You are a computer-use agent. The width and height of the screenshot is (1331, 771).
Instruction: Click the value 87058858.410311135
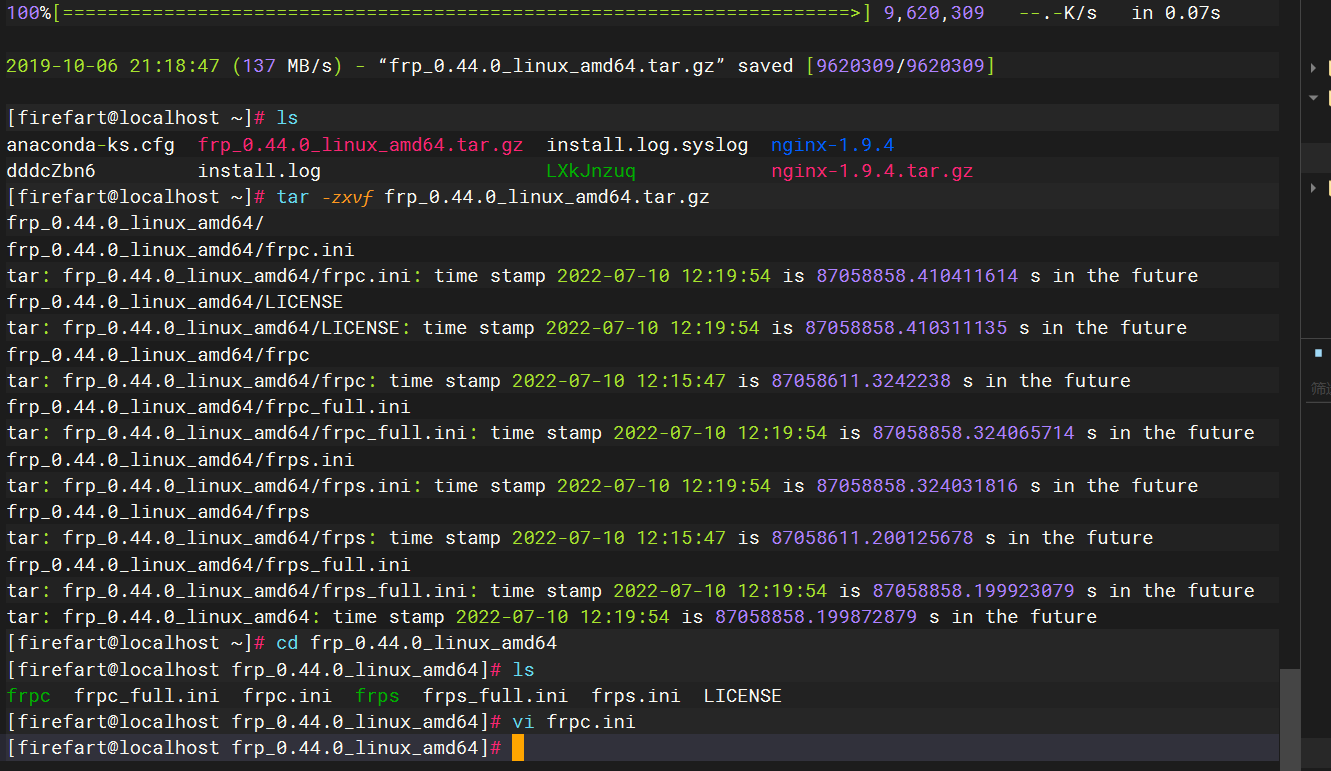coord(906,328)
